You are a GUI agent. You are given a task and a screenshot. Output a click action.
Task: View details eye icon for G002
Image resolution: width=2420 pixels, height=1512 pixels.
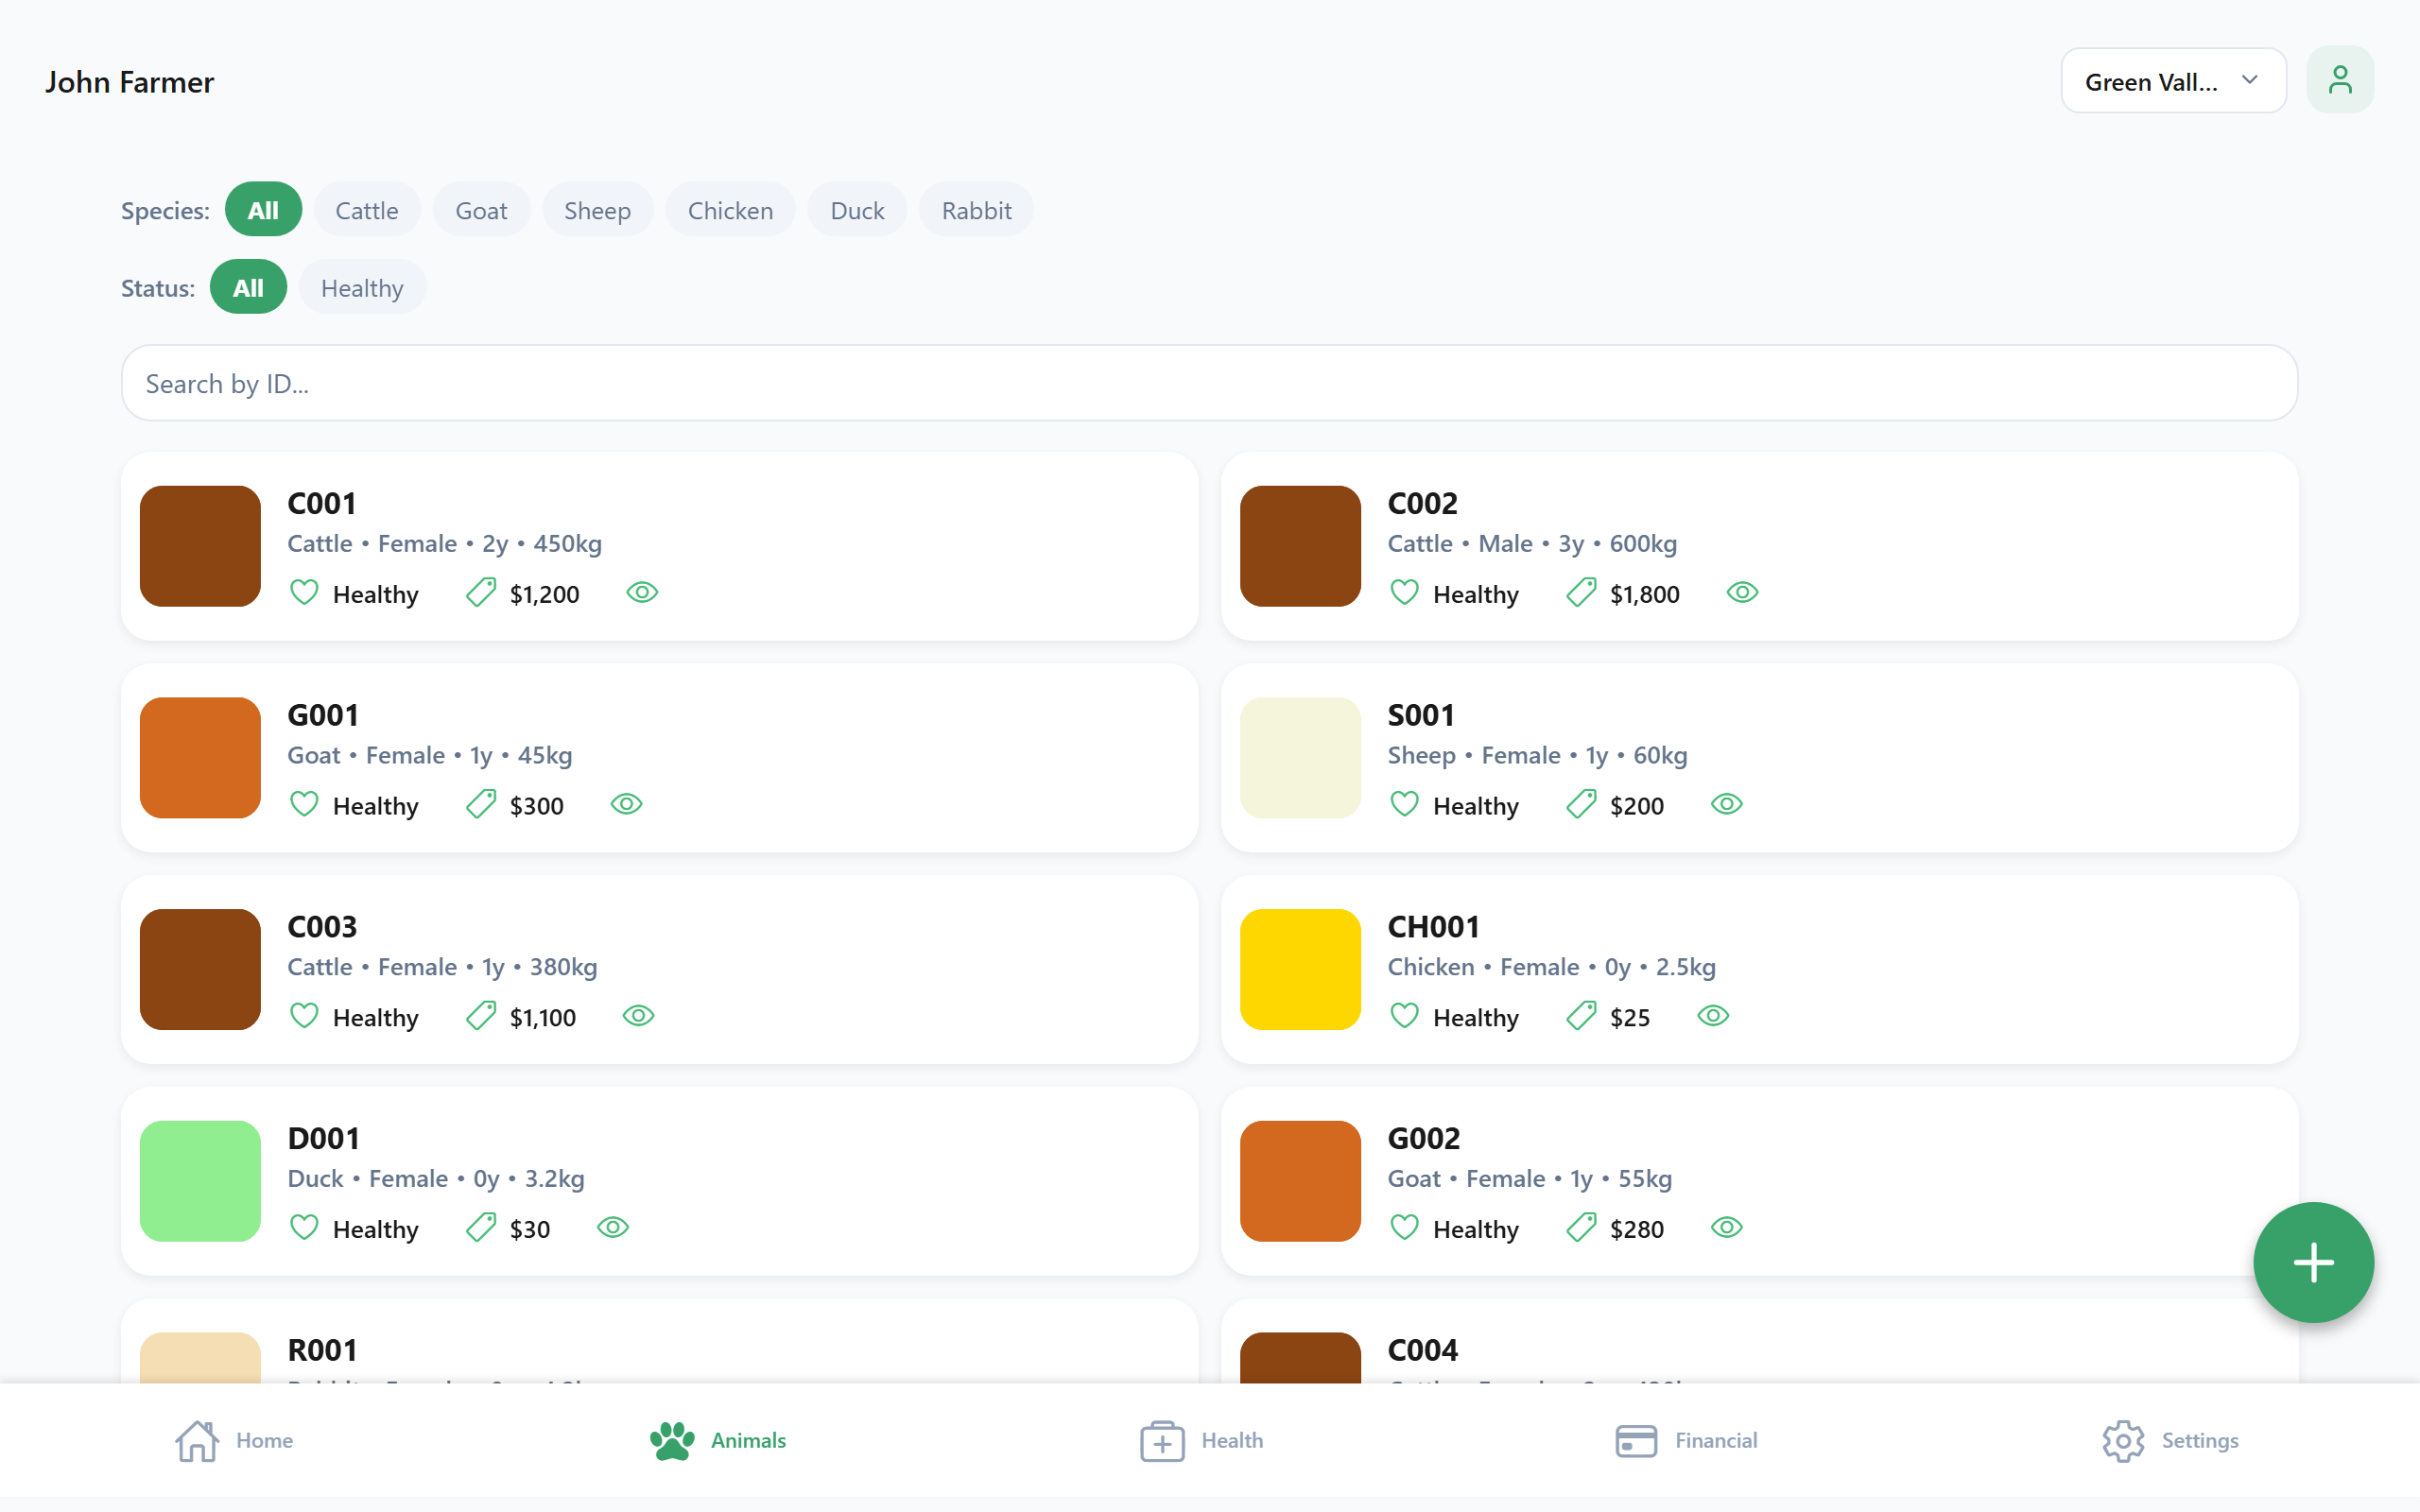pos(1726,1227)
